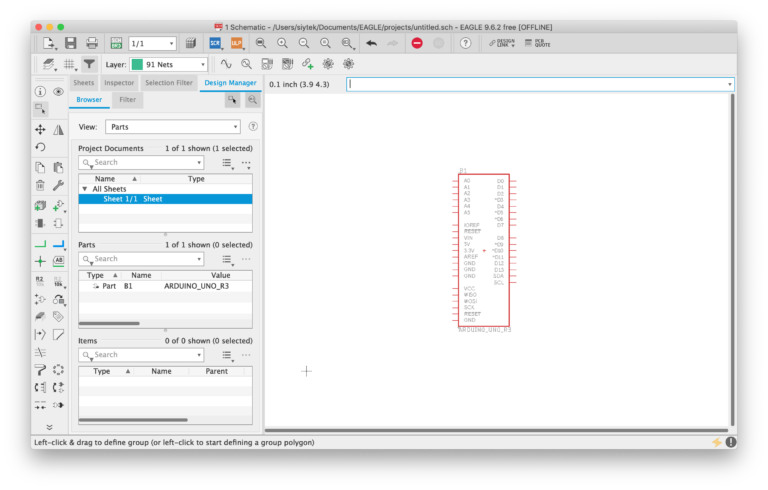The image size is (768, 490).
Task: Toggle the Show eye tool
Action: click(x=58, y=92)
